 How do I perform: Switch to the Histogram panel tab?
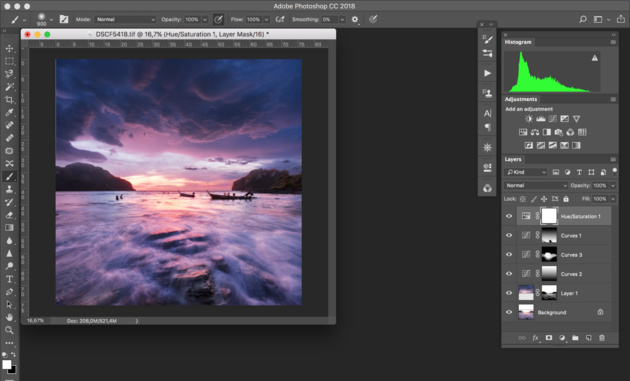click(518, 42)
